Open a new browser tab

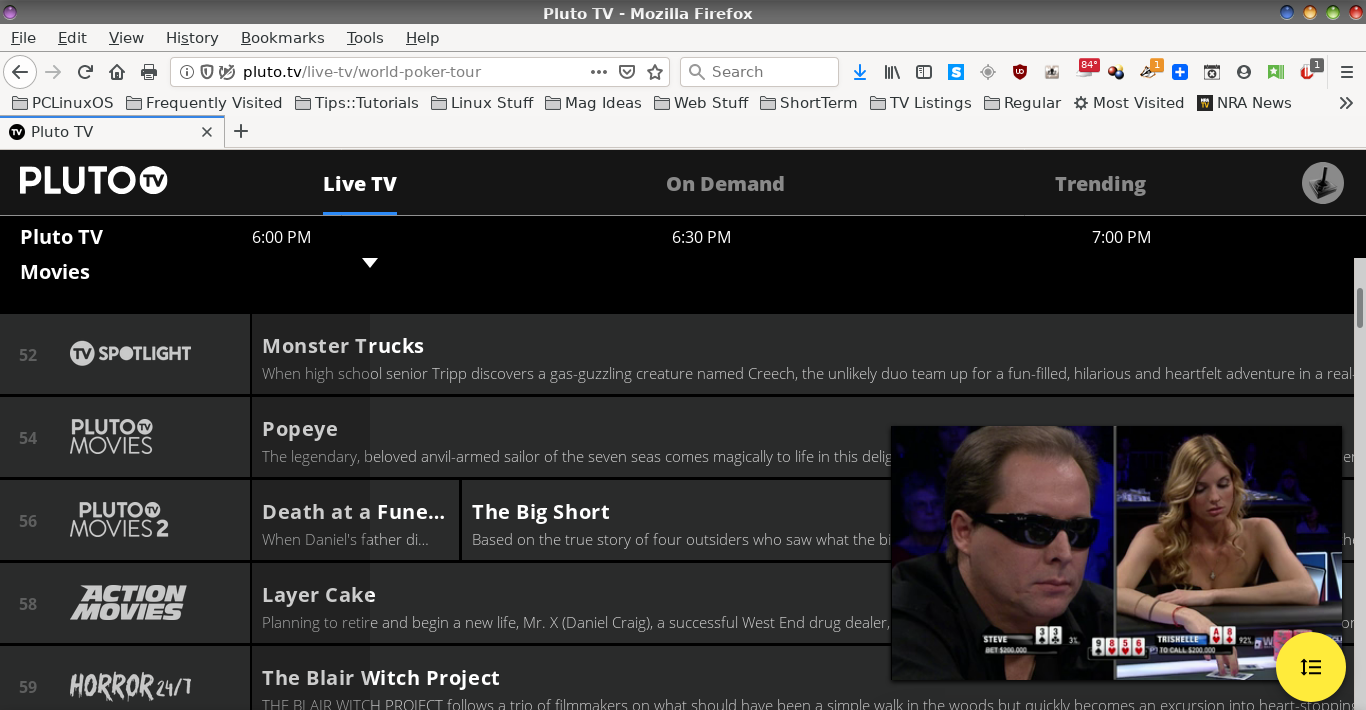tap(241, 132)
